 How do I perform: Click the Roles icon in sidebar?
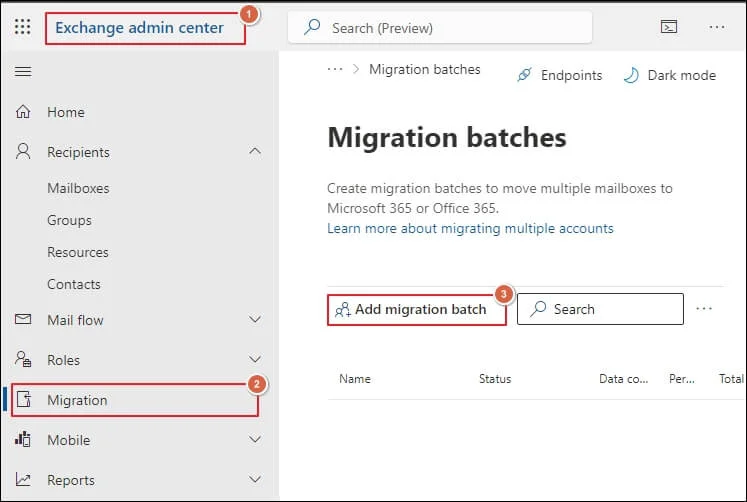click(x=23, y=359)
